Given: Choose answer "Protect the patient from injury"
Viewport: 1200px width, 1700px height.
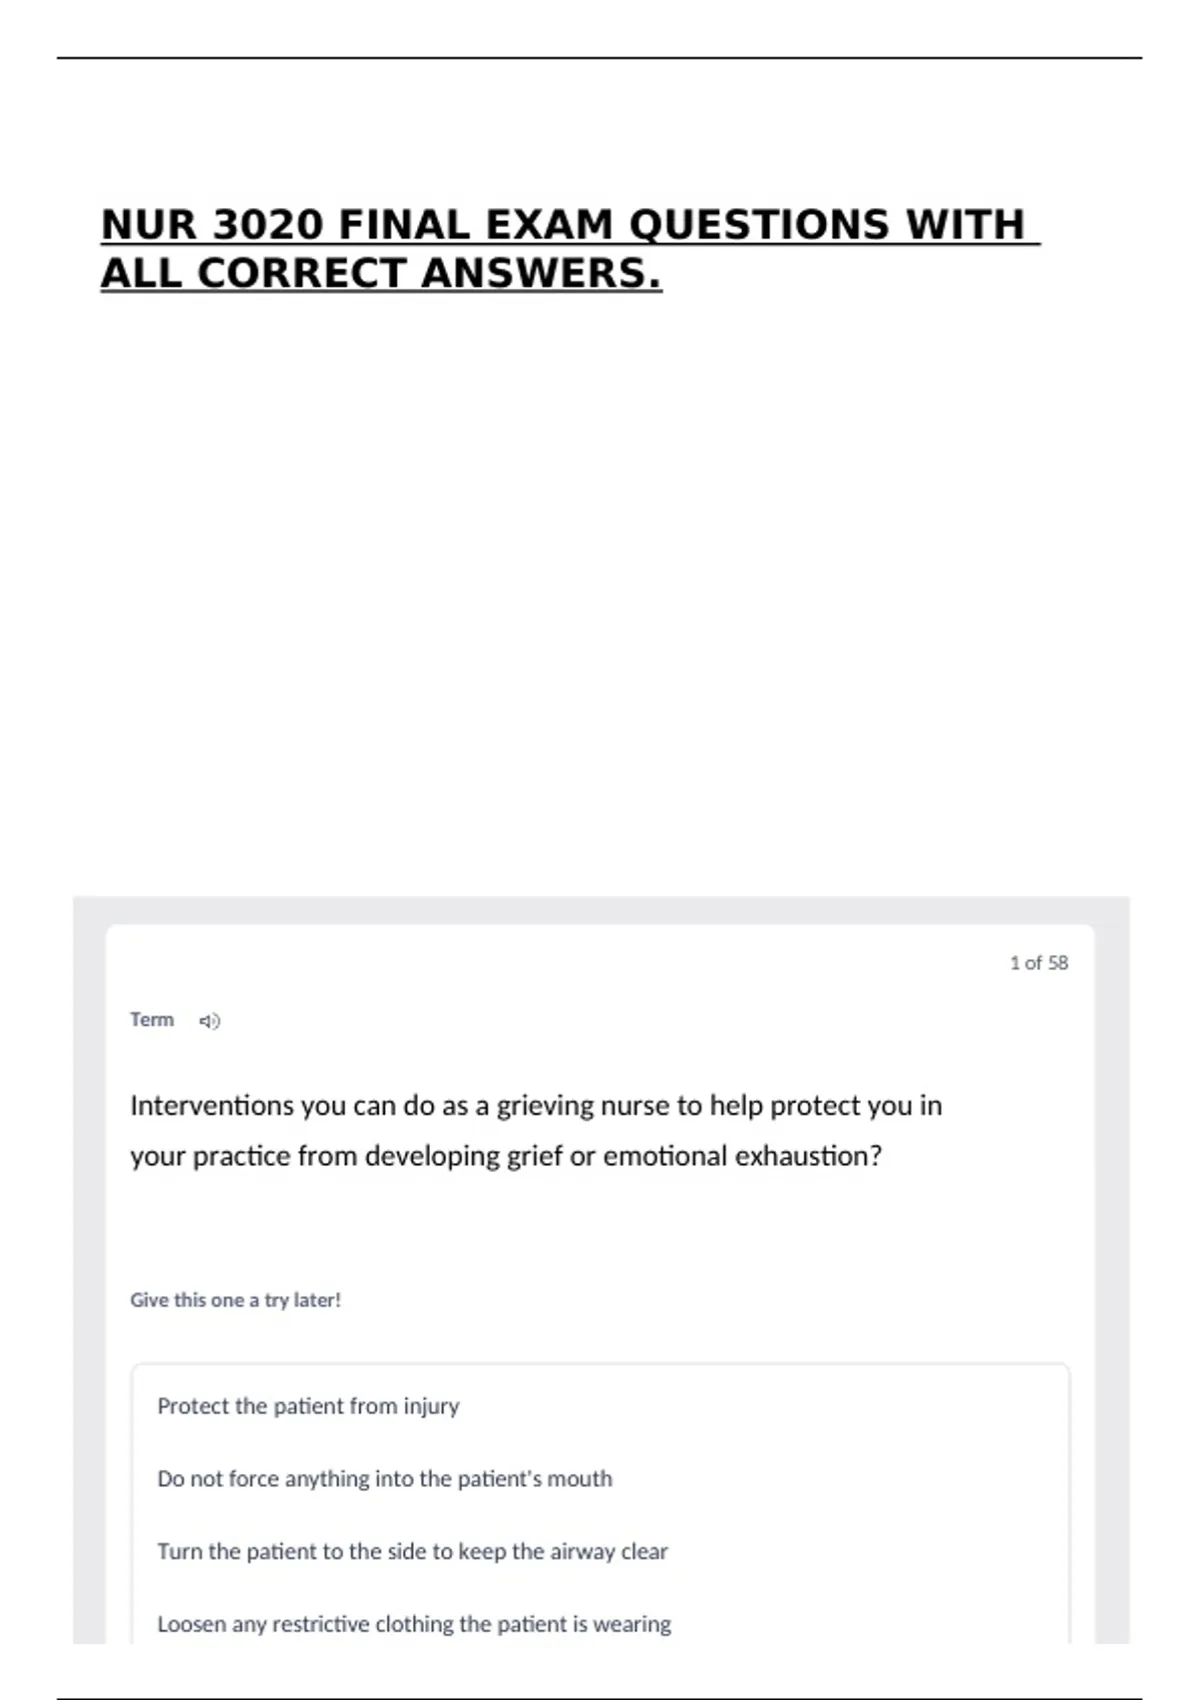Looking at the screenshot, I should click(308, 1406).
